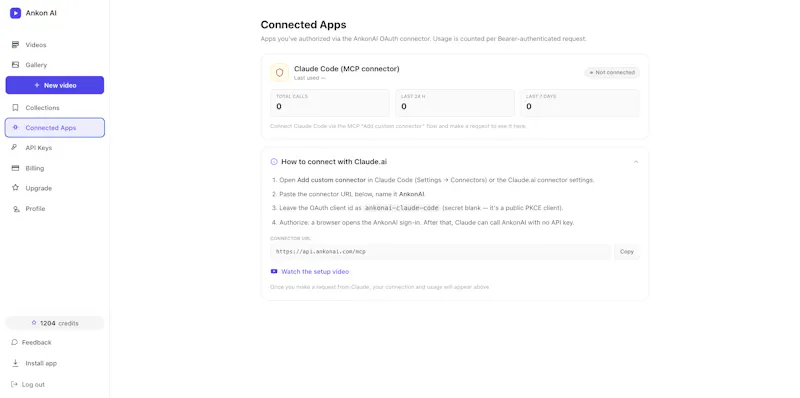
Task: Click the connector URL field
Action: [440, 252]
